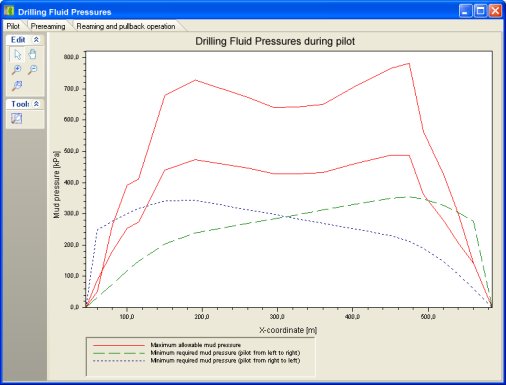Click the zoom rectangle tool
The image size is (506, 385).
tap(17, 85)
